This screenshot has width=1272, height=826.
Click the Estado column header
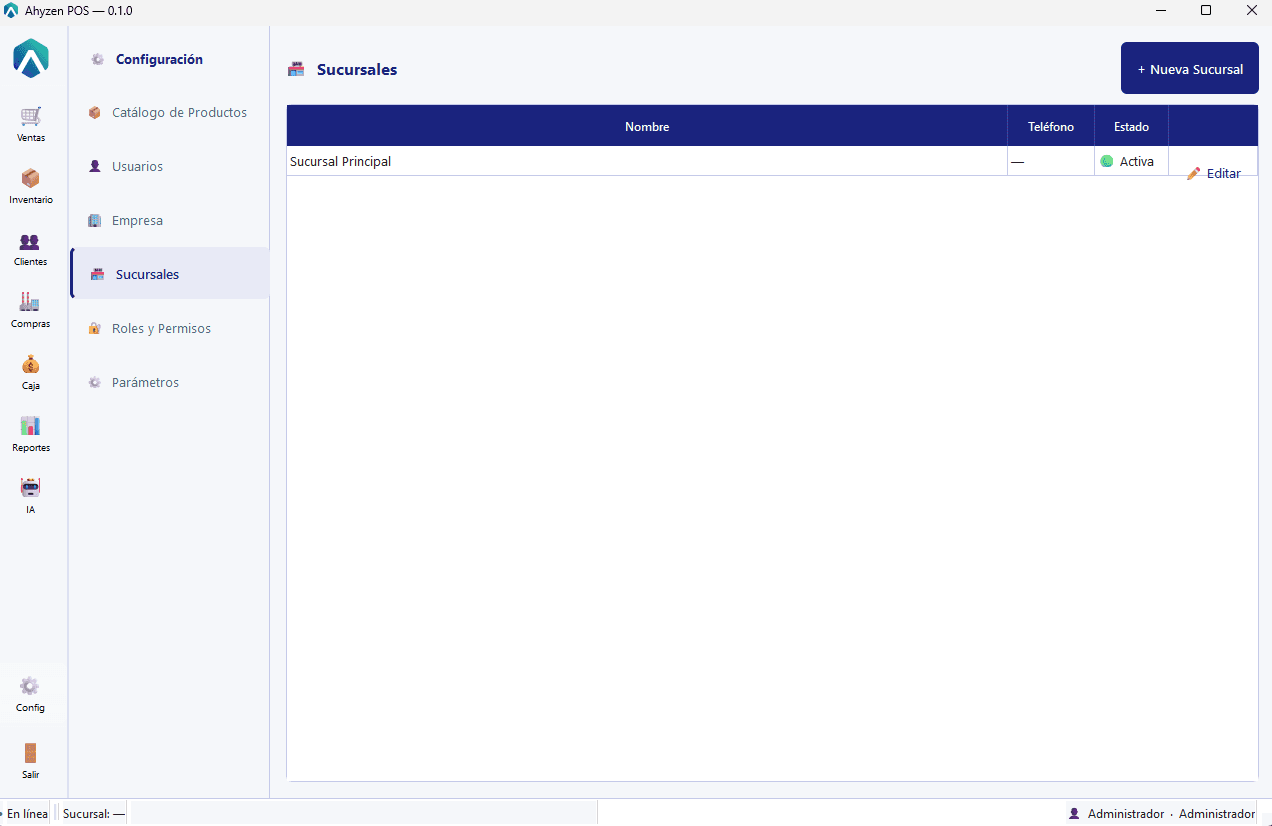1131,127
